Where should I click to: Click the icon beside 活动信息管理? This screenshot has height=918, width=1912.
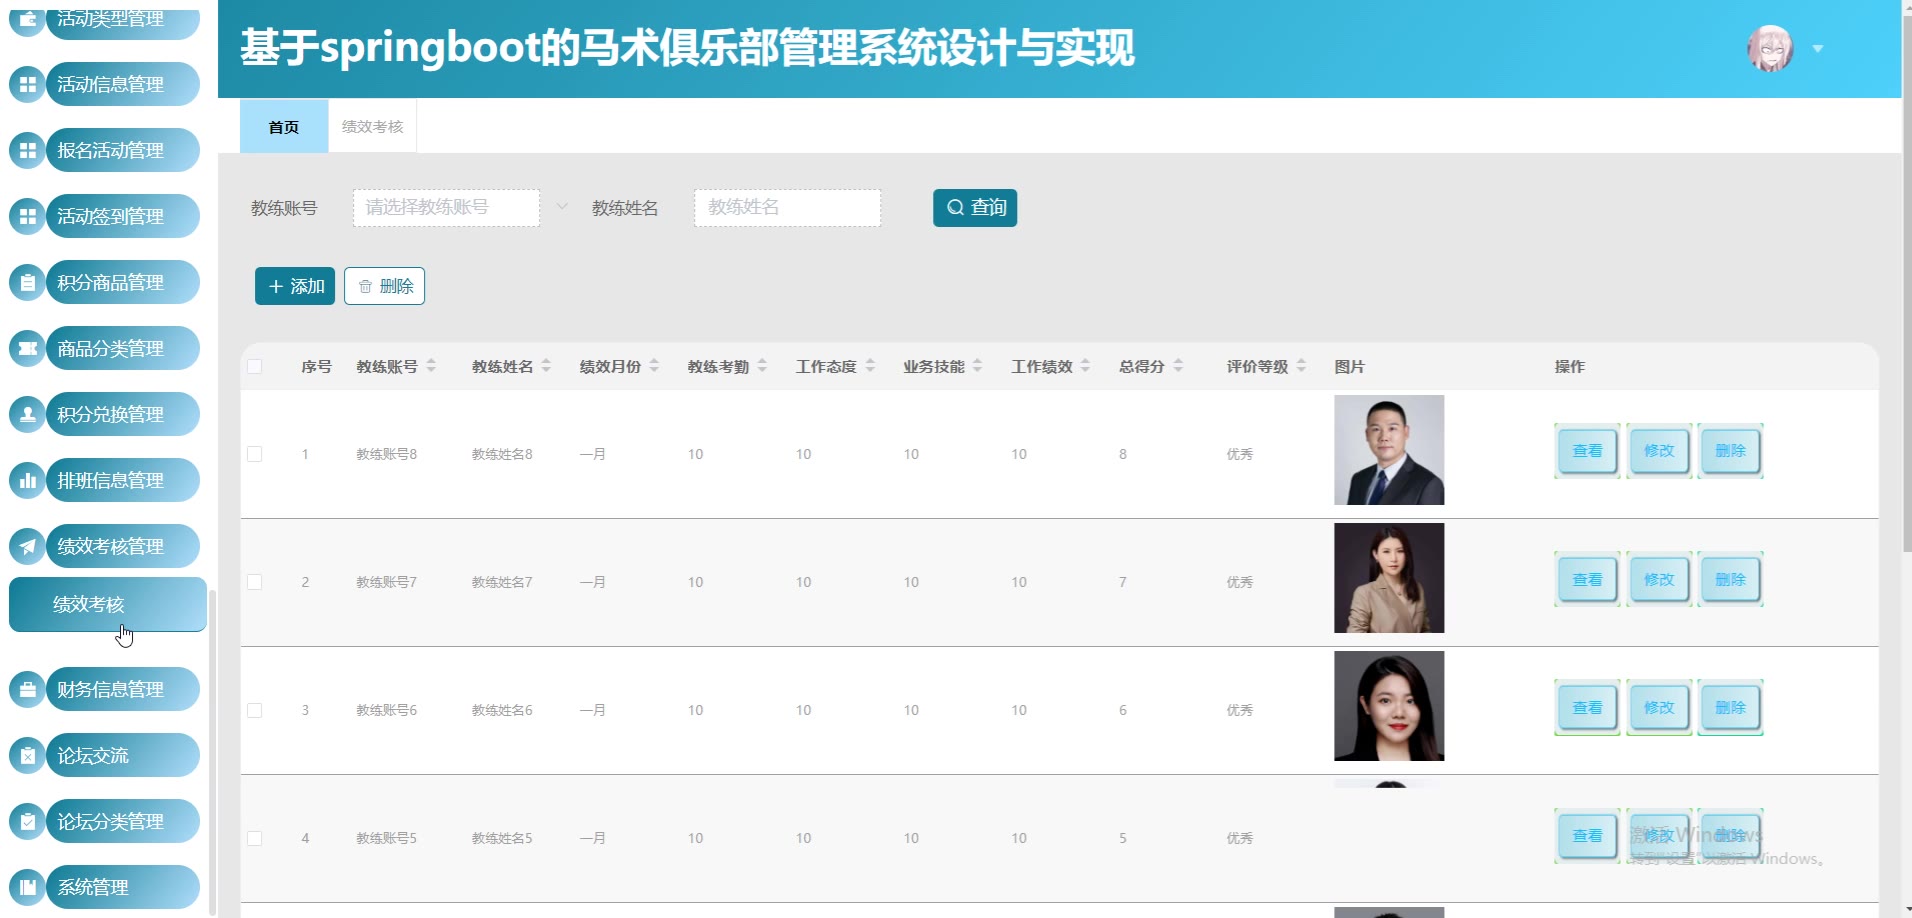tap(27, 84)
